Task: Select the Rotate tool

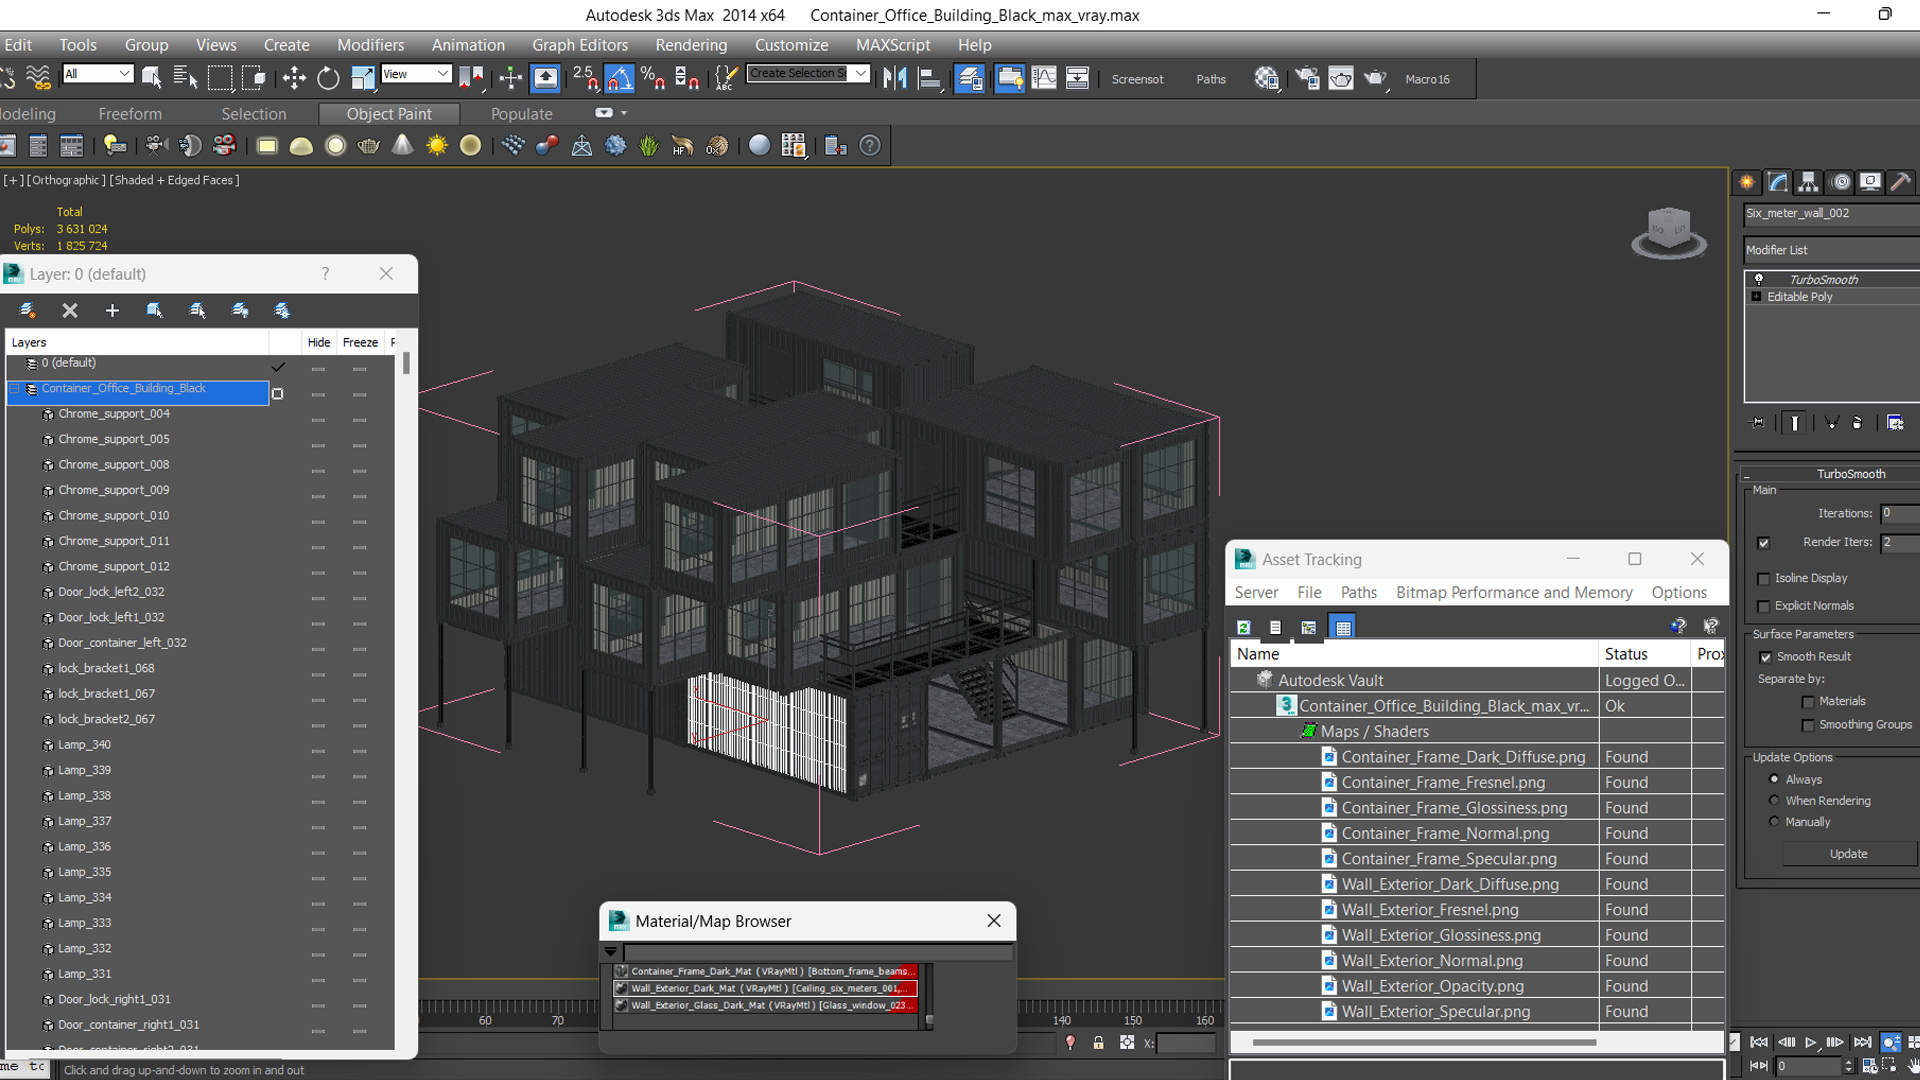Action: tap(328, 78)
